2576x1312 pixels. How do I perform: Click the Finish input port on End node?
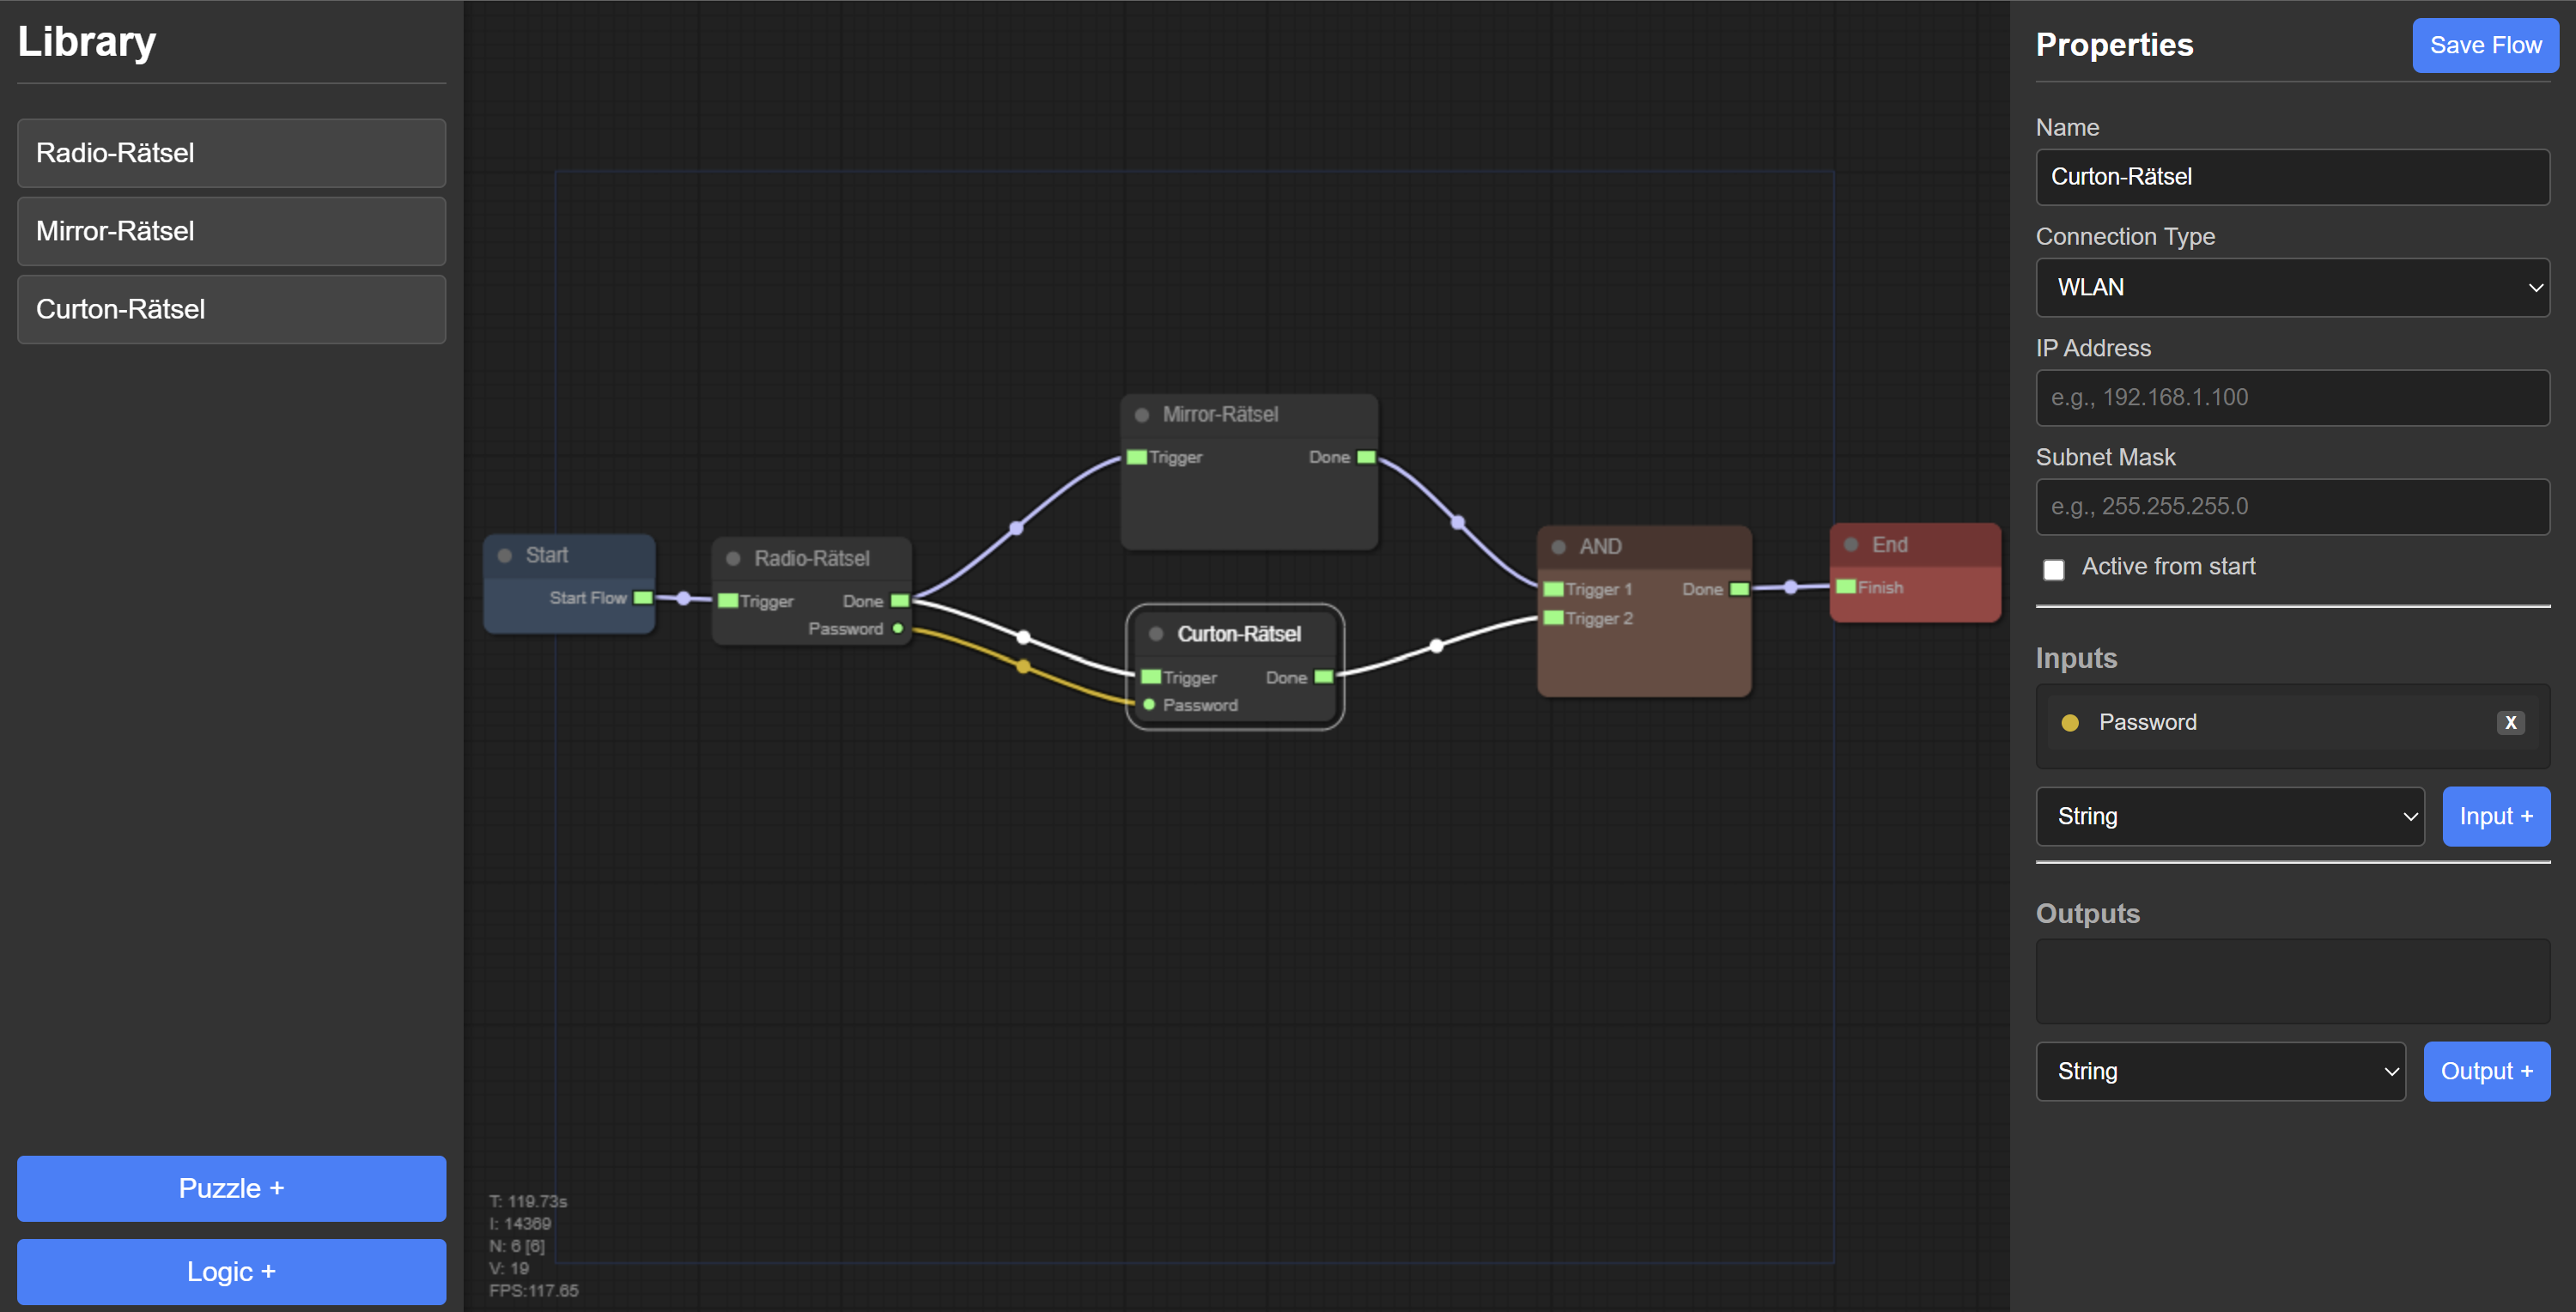[1846, 587]
